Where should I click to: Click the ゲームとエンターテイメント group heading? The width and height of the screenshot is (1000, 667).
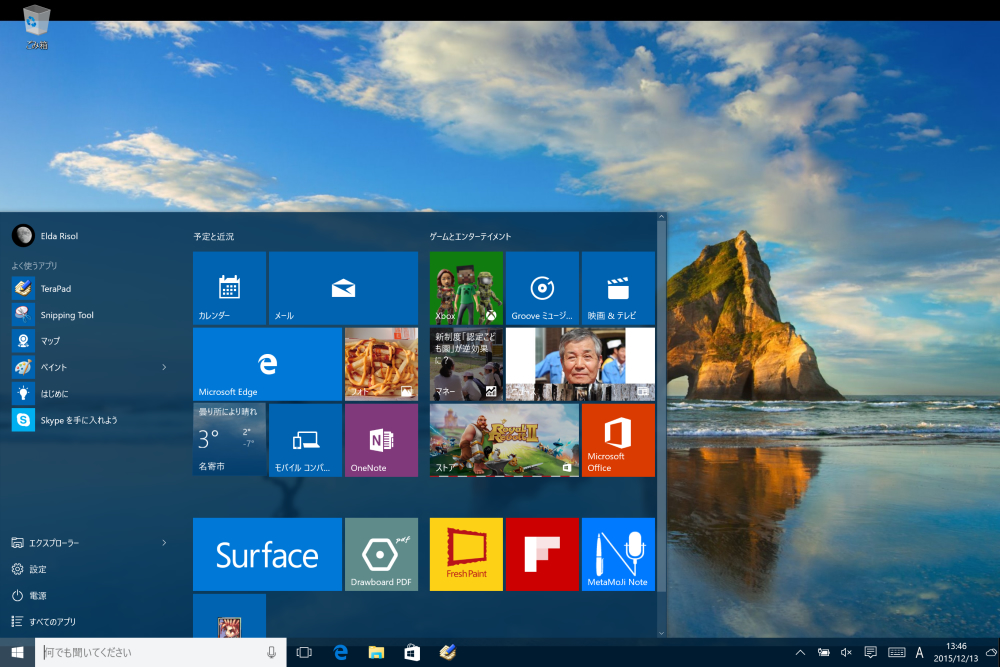pos(470,237)
